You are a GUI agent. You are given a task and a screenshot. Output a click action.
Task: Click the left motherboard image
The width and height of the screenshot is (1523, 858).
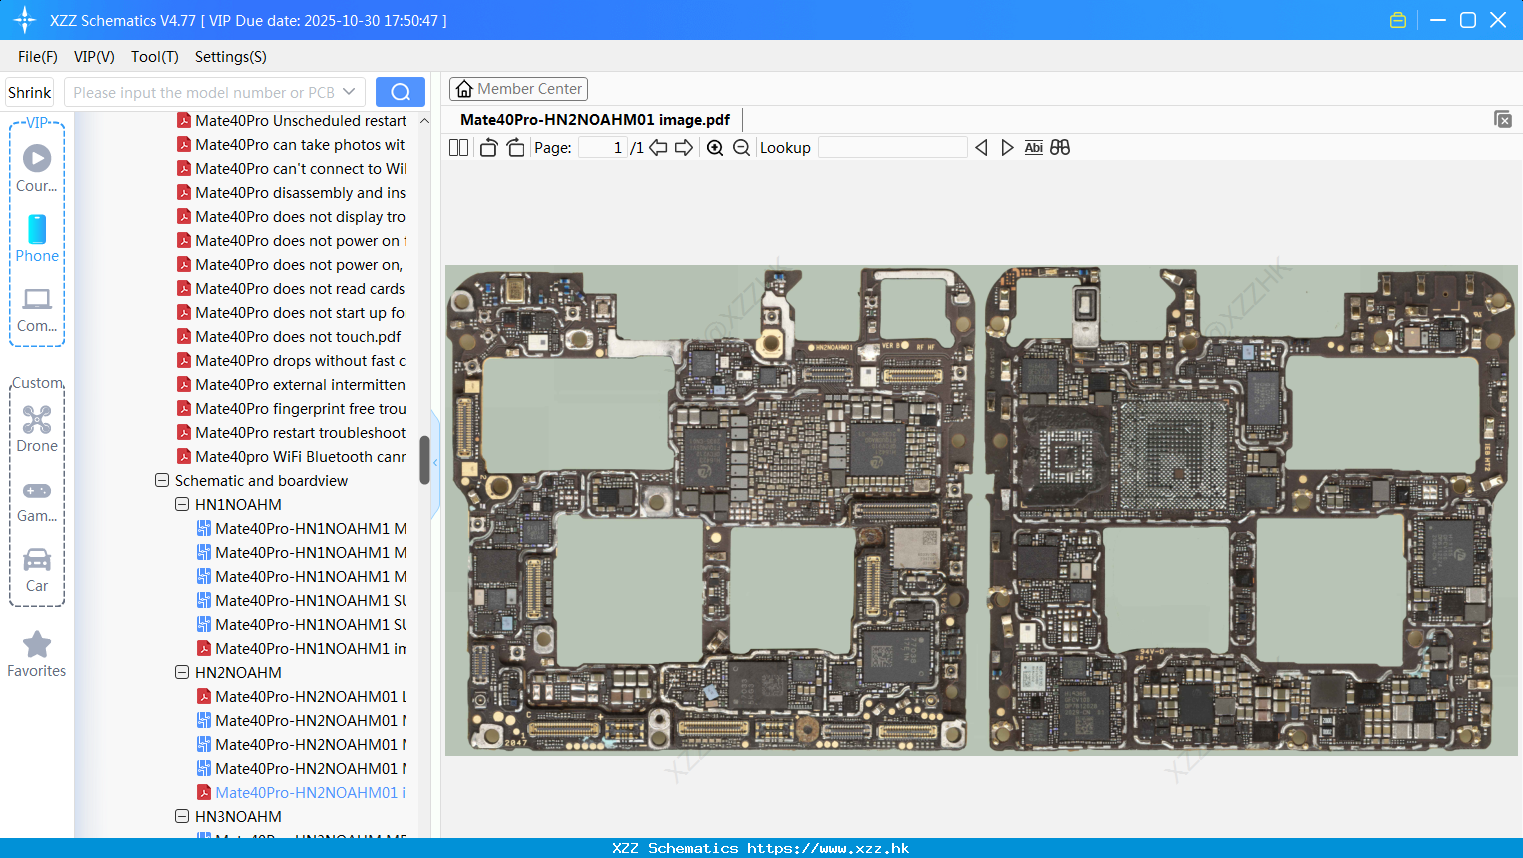711,509
